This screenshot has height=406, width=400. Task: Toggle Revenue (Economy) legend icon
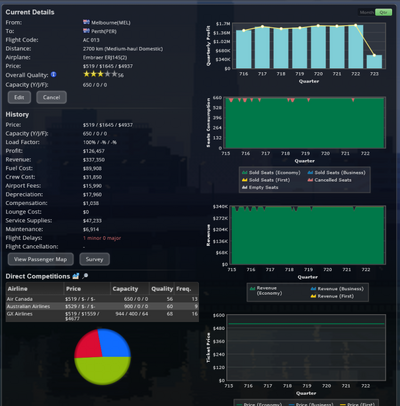tap(252, 288)
